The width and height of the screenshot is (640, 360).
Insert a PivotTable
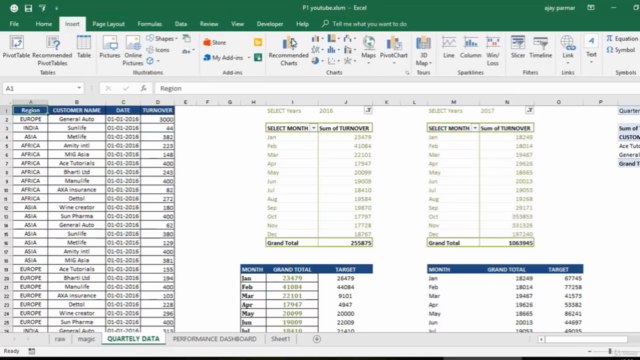click(x=16, y=47)
